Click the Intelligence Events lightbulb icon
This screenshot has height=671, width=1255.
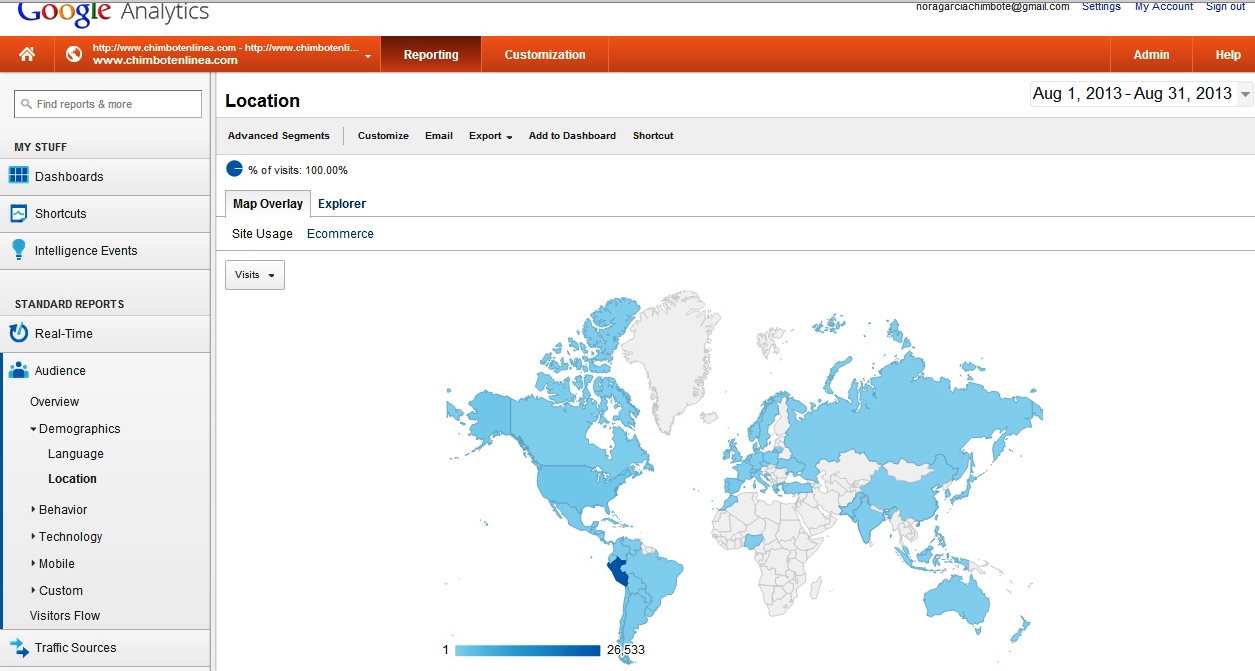[18, 250]
